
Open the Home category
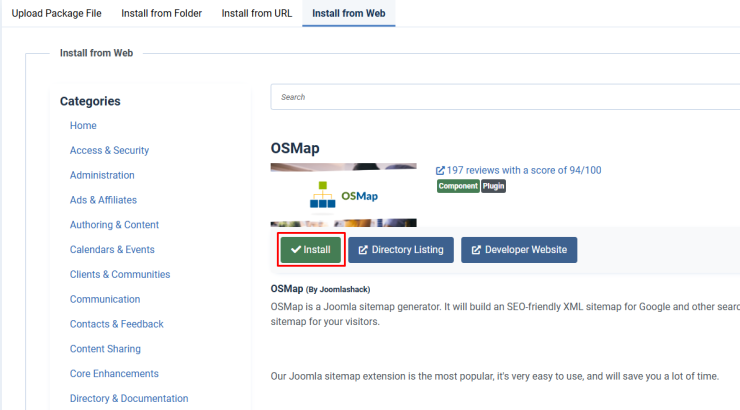(x=83, y=126)
